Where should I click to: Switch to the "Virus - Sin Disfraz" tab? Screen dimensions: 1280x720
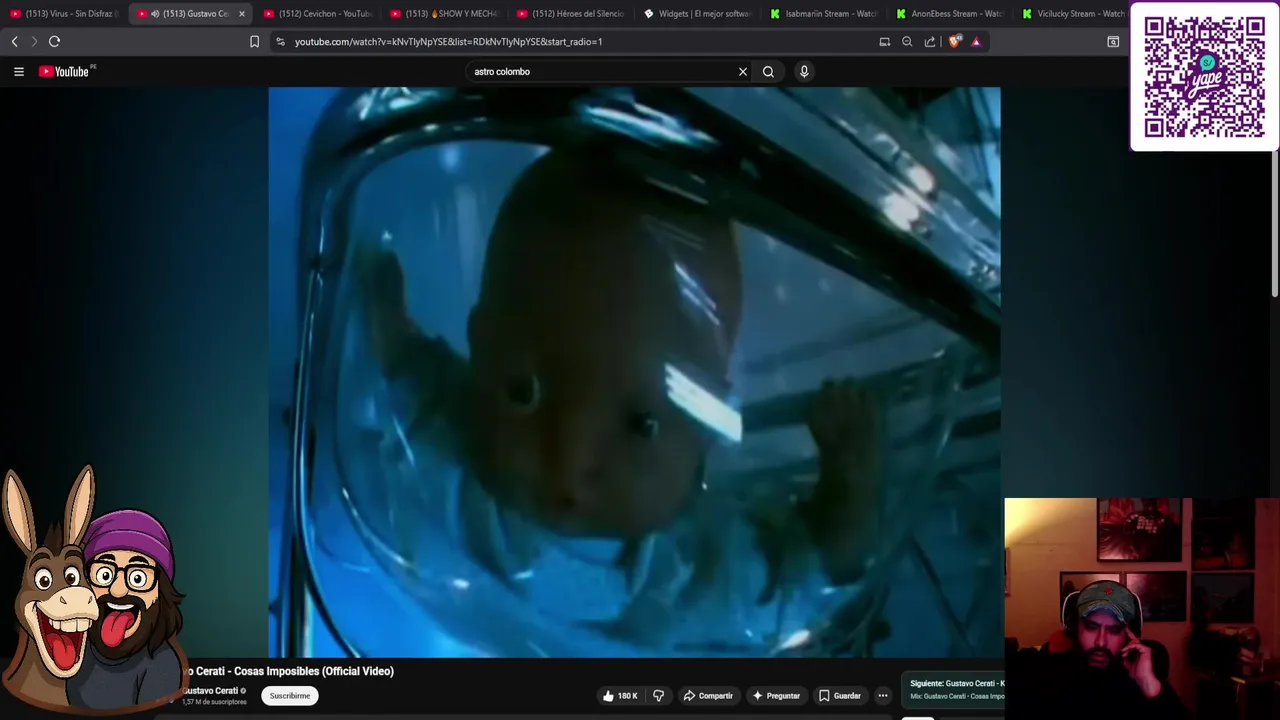point(62,14)
